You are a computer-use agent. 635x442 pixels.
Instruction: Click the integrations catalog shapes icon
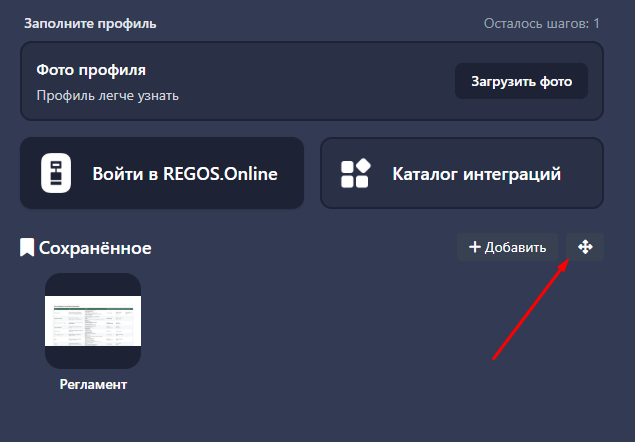[356, 174]
